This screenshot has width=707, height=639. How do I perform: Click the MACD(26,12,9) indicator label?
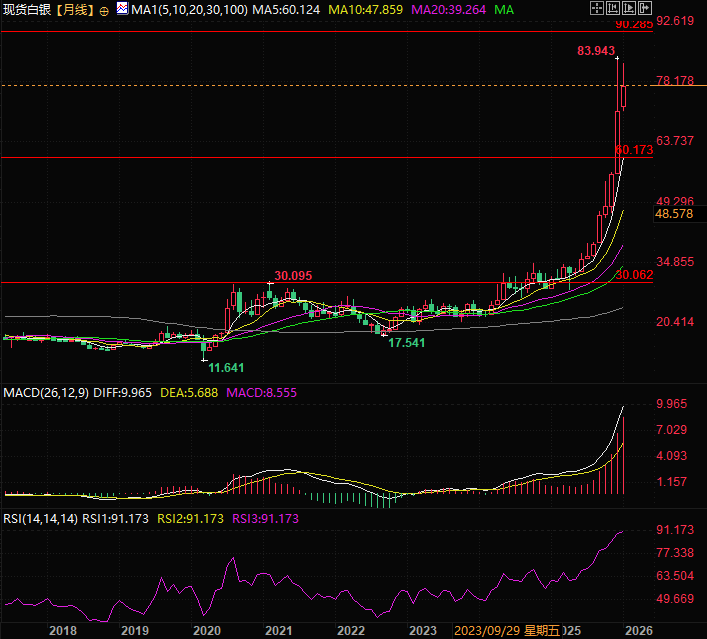point(46,393)
